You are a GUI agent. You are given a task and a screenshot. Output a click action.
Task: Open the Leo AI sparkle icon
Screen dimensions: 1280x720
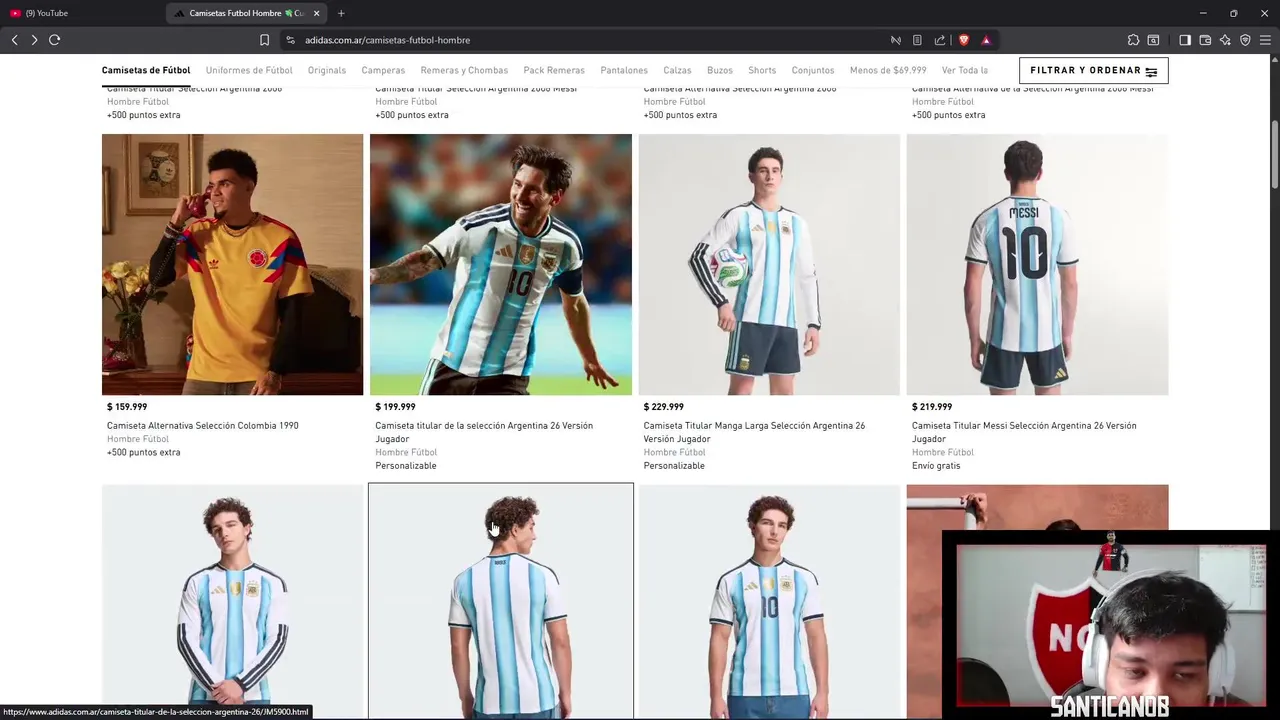click(x=1225, y=40)
